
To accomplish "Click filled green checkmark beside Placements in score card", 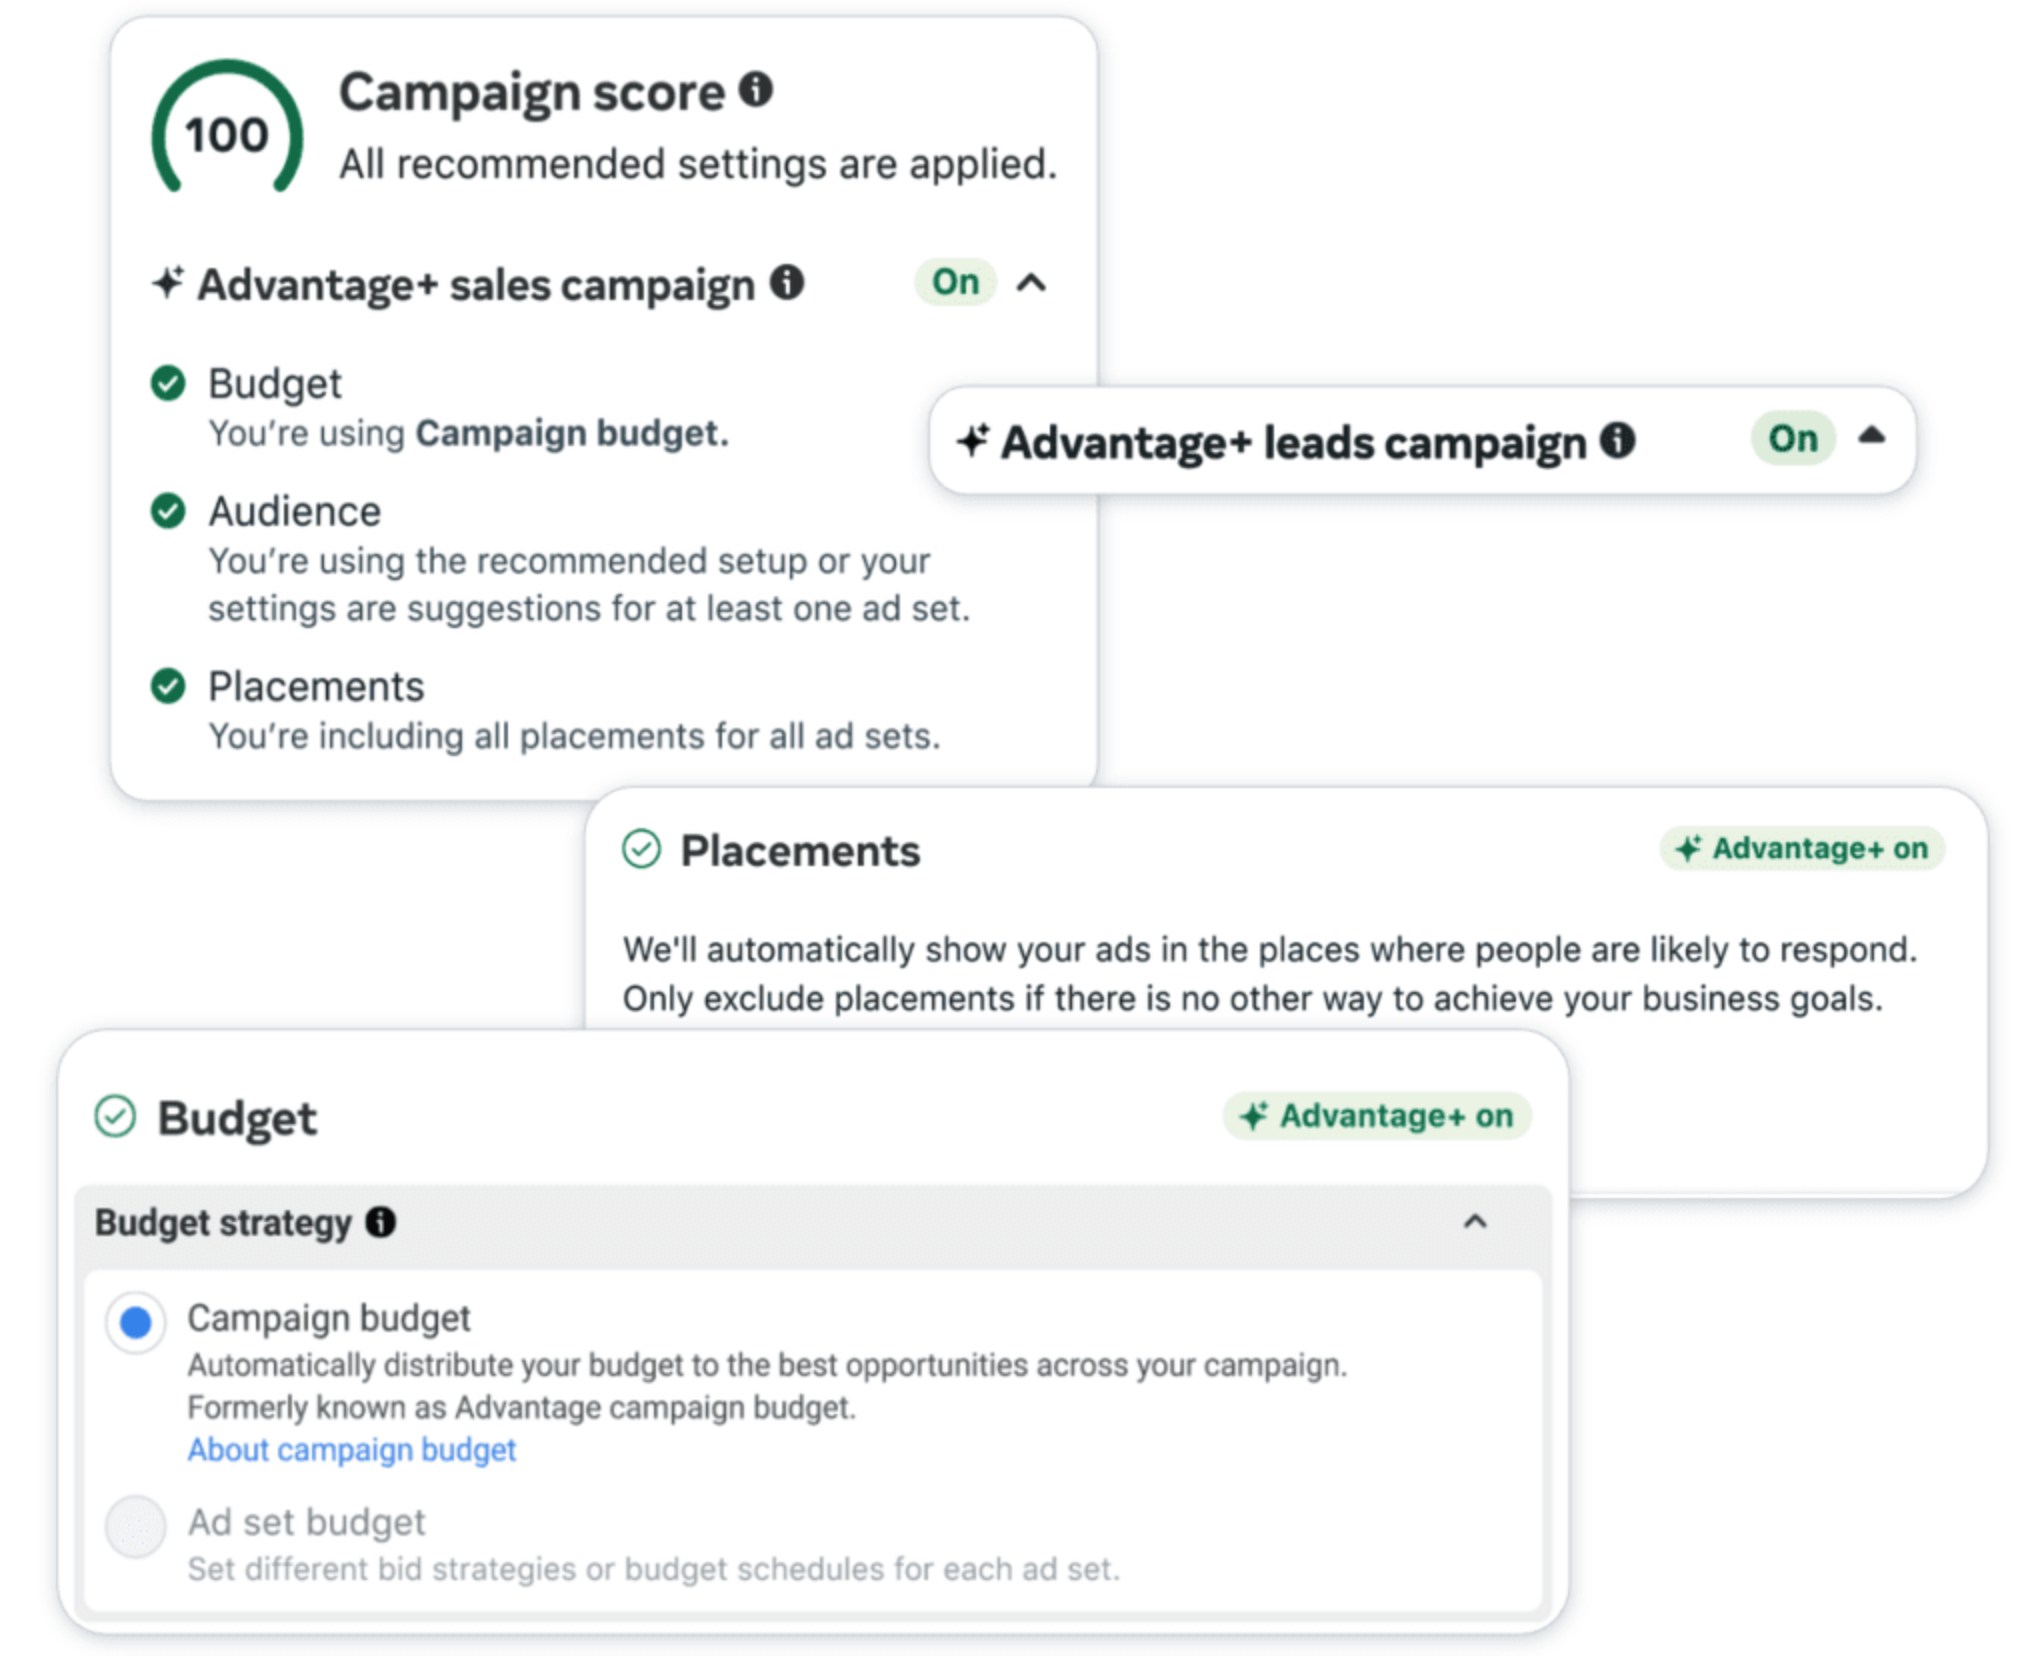I will (168, 686).
